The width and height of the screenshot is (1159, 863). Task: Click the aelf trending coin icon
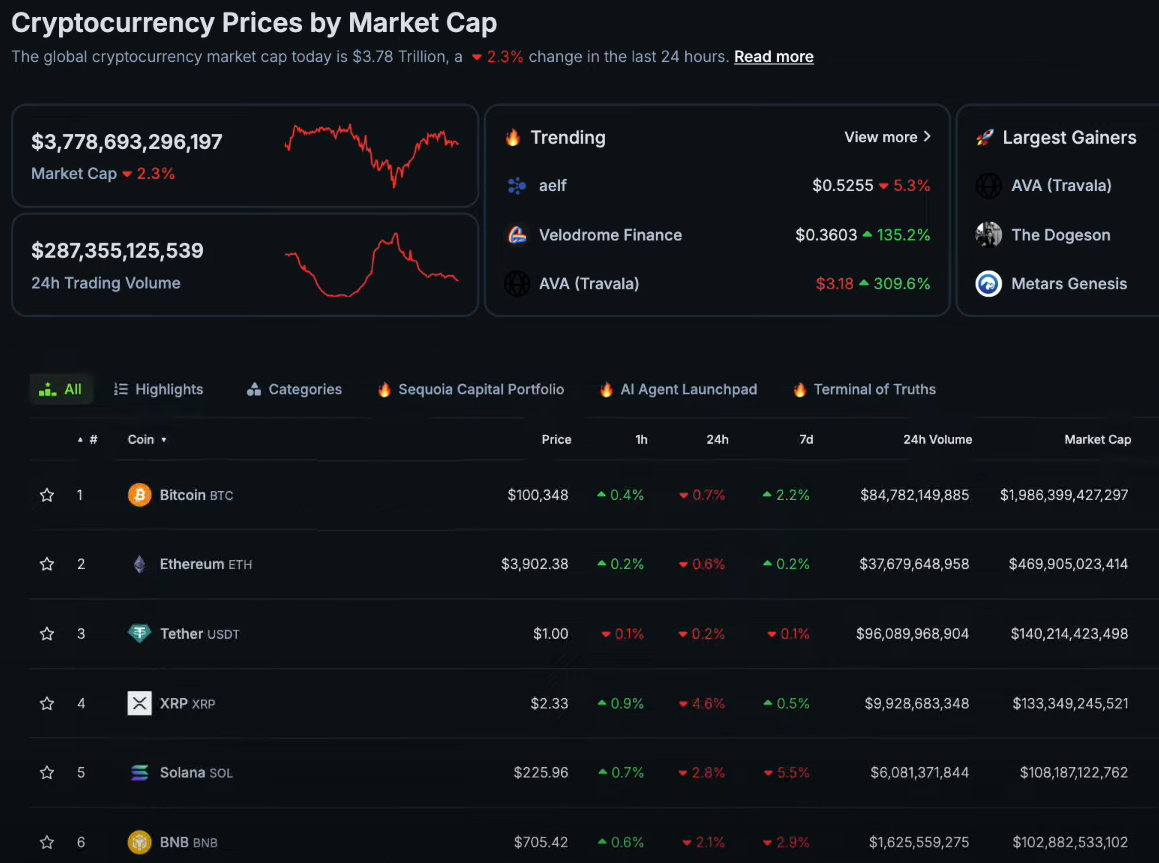pyautogui.click(x=517, y=186)
